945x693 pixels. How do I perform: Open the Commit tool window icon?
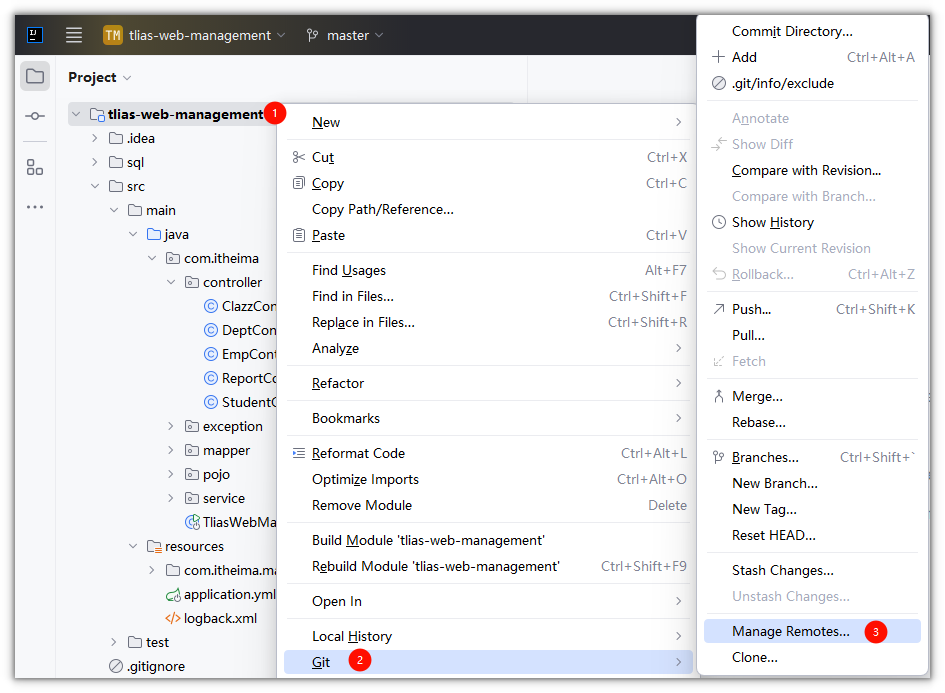click(x=35, y=116)
